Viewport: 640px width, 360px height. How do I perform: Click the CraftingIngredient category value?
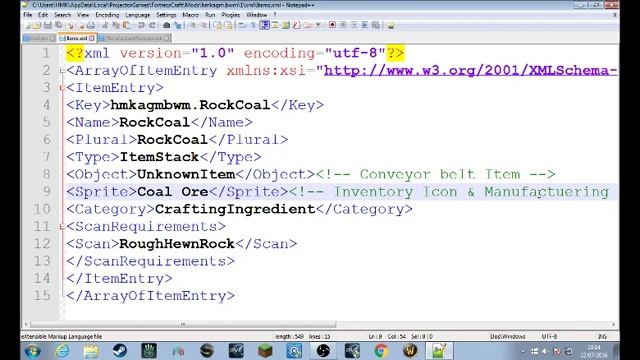click(x=235, y=209)
